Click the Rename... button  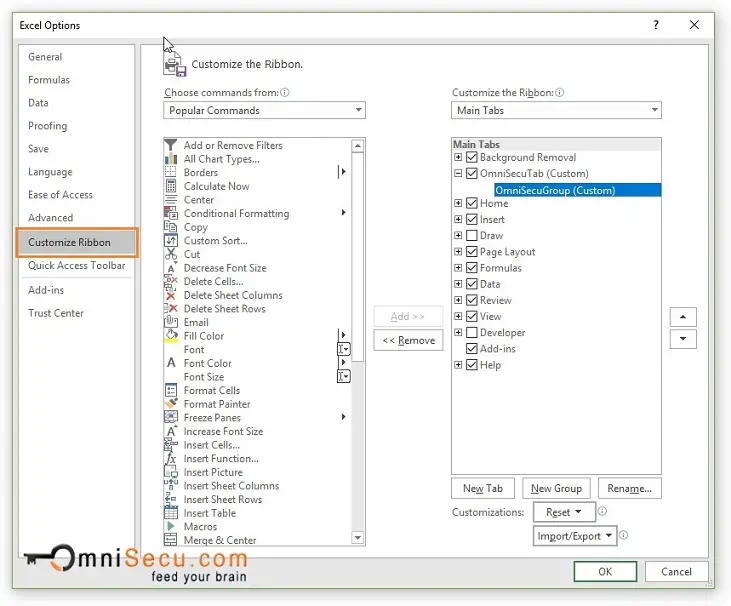click(x=629, y=489)
